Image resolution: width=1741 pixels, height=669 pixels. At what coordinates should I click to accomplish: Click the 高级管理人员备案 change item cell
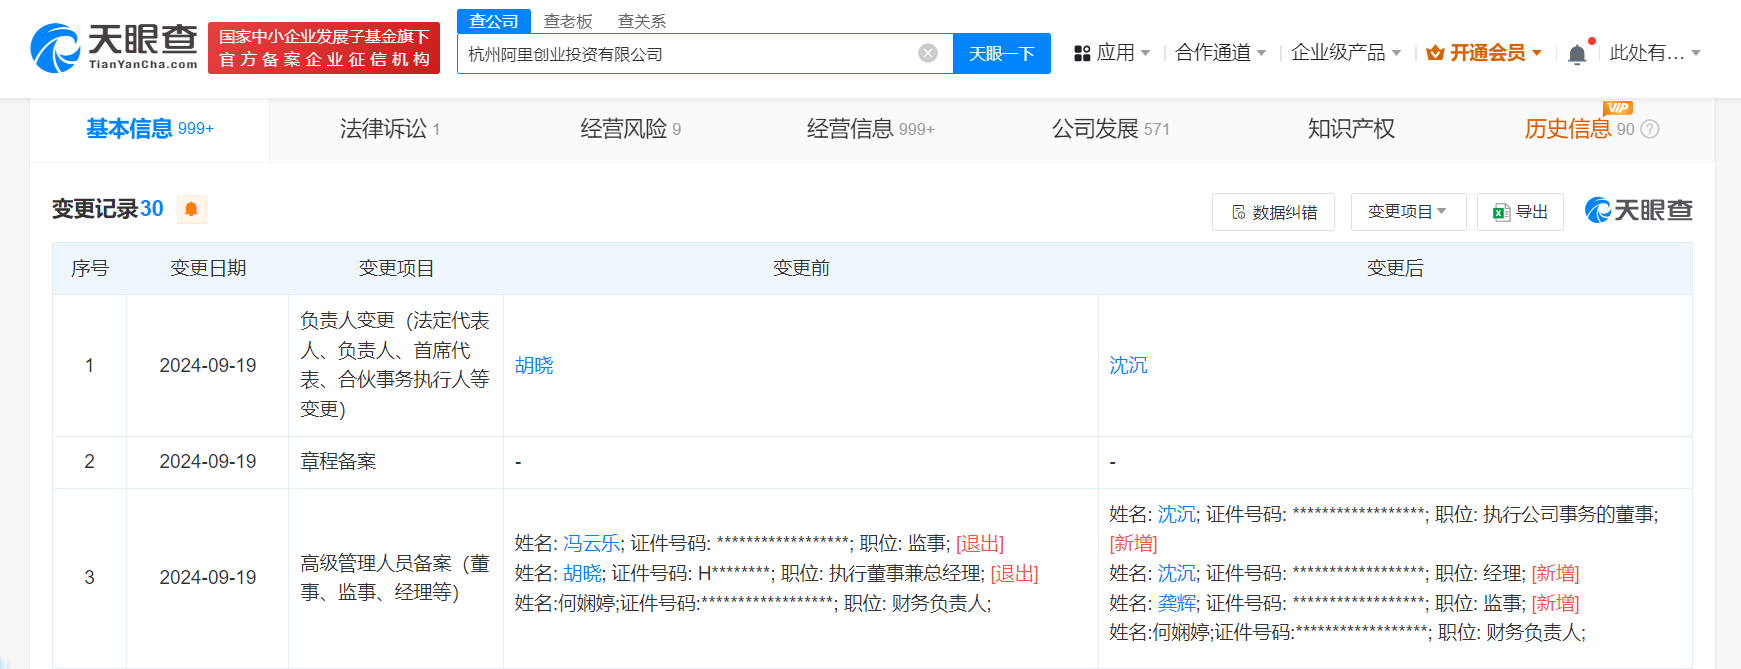[x=395, y=578]
